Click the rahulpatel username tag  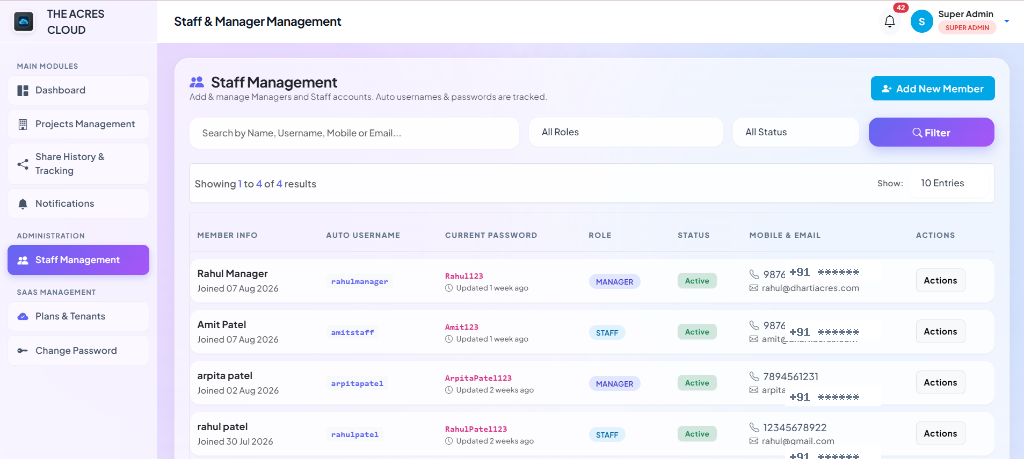point(355,434)
